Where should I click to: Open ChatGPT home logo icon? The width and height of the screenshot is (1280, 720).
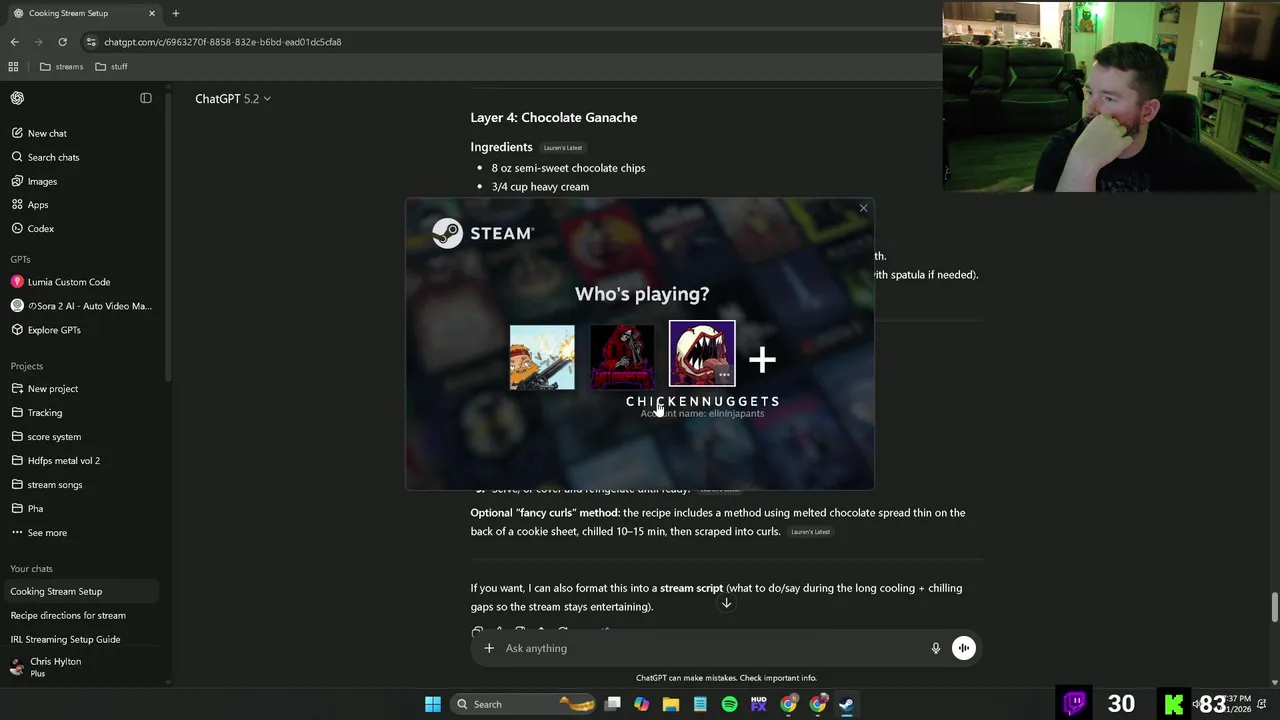point(17,98)
